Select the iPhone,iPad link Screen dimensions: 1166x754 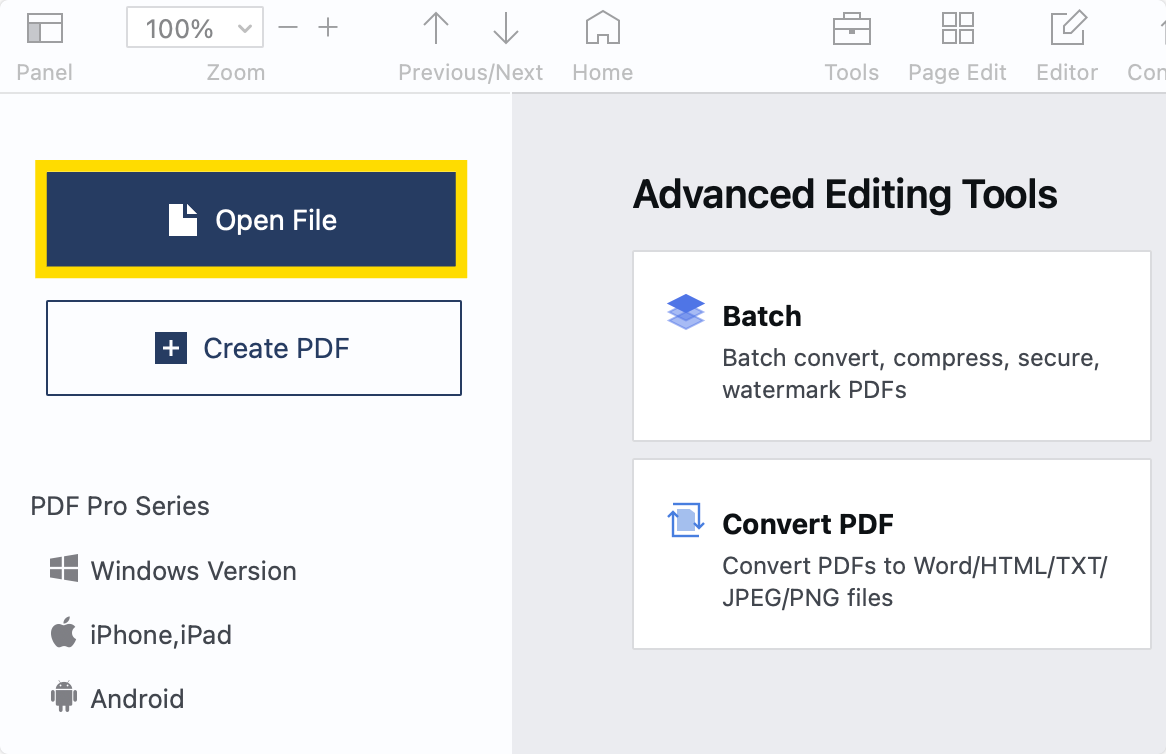[161, 635]
